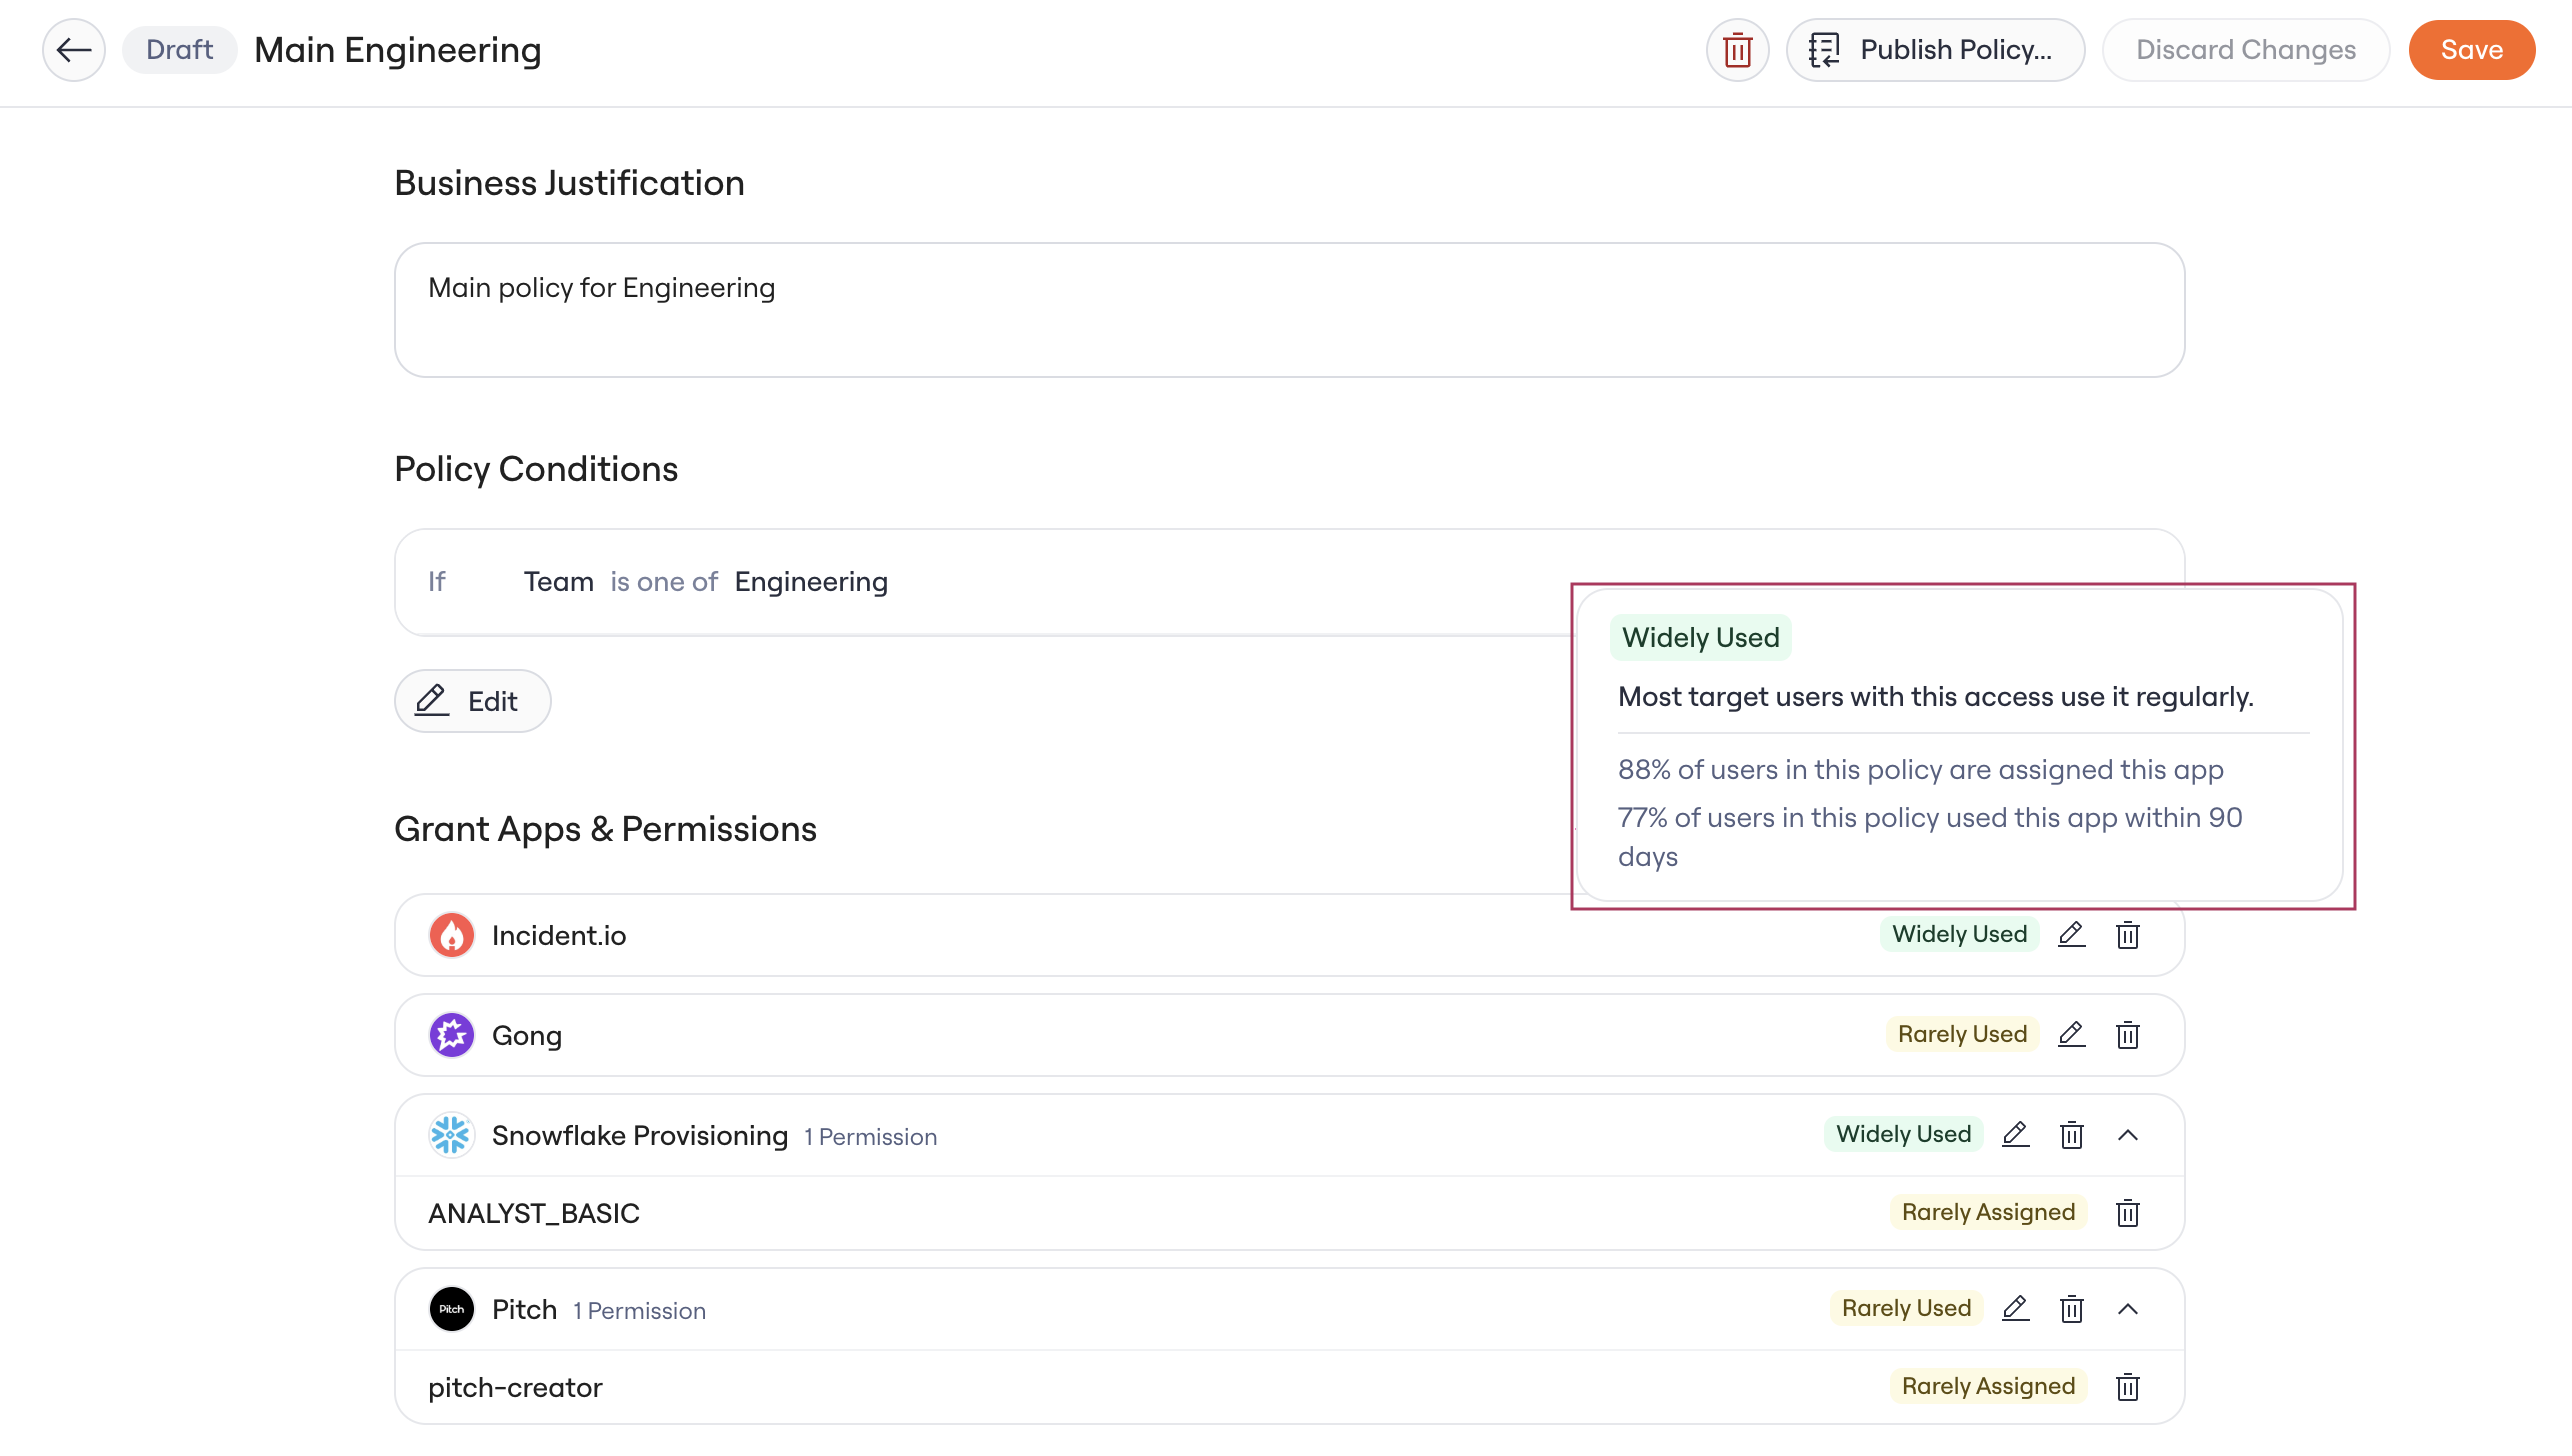This screenshot has width=2572, height=1456.
Task: Delete the pitch-creator permission
Action: point(2128,1387)
